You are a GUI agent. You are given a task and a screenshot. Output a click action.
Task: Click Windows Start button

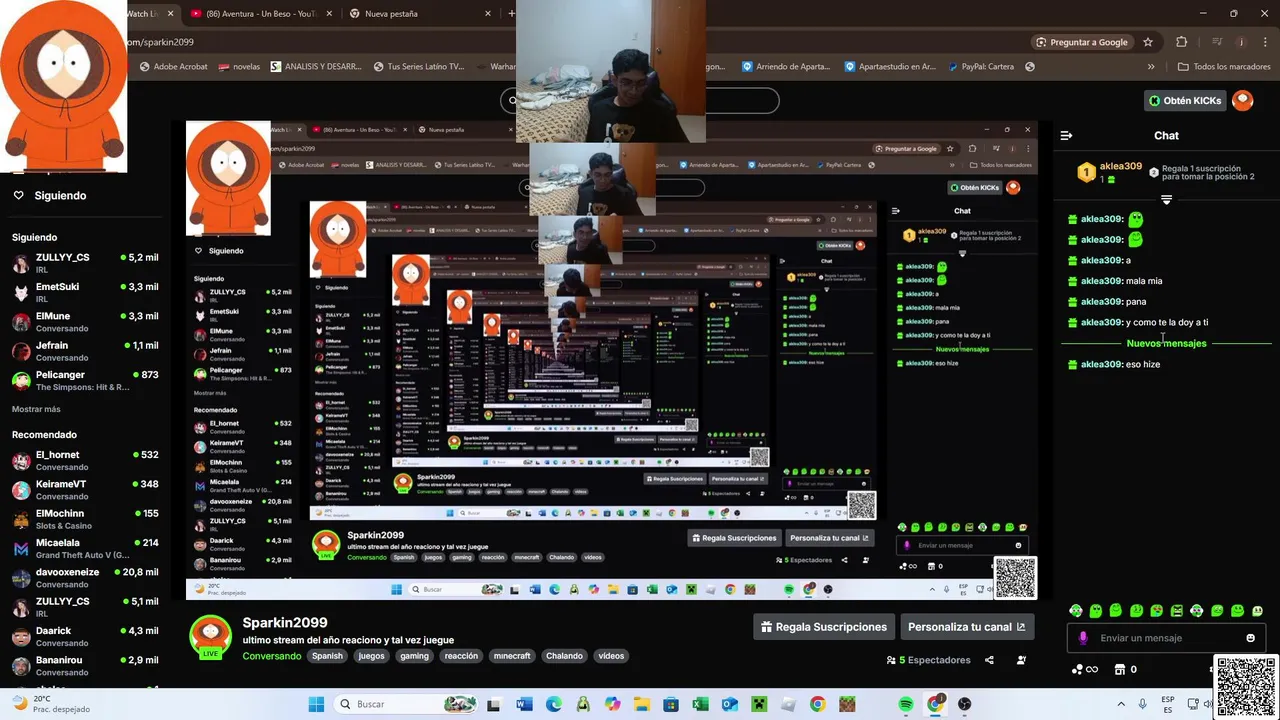pyautogui.click(x=316, y=704)
